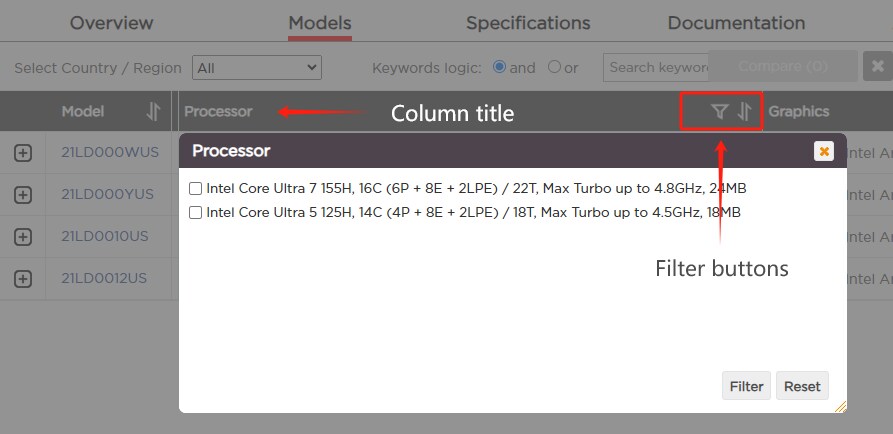Image resolution: width=893 pixels, height=434 pixels.
Task: Expand the 21LD0012US row plus icon
Action: (23, 279)
